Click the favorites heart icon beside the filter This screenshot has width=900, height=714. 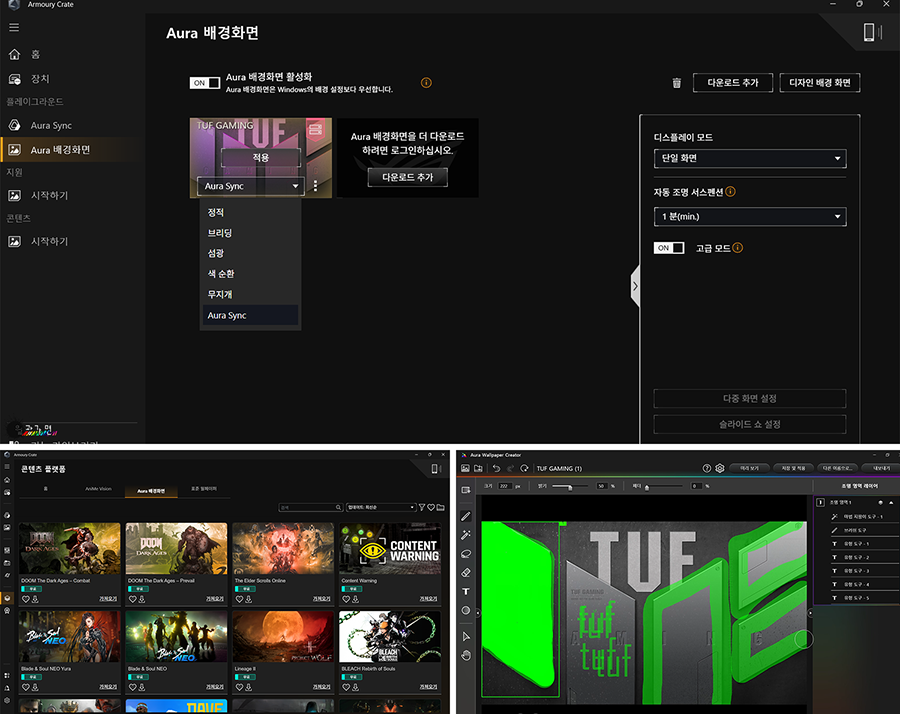click(431, 507)
